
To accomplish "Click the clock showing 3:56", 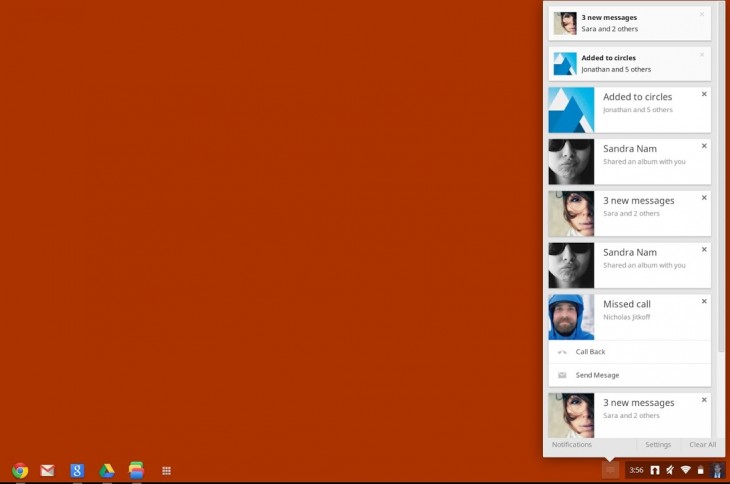I will point(636,470).
